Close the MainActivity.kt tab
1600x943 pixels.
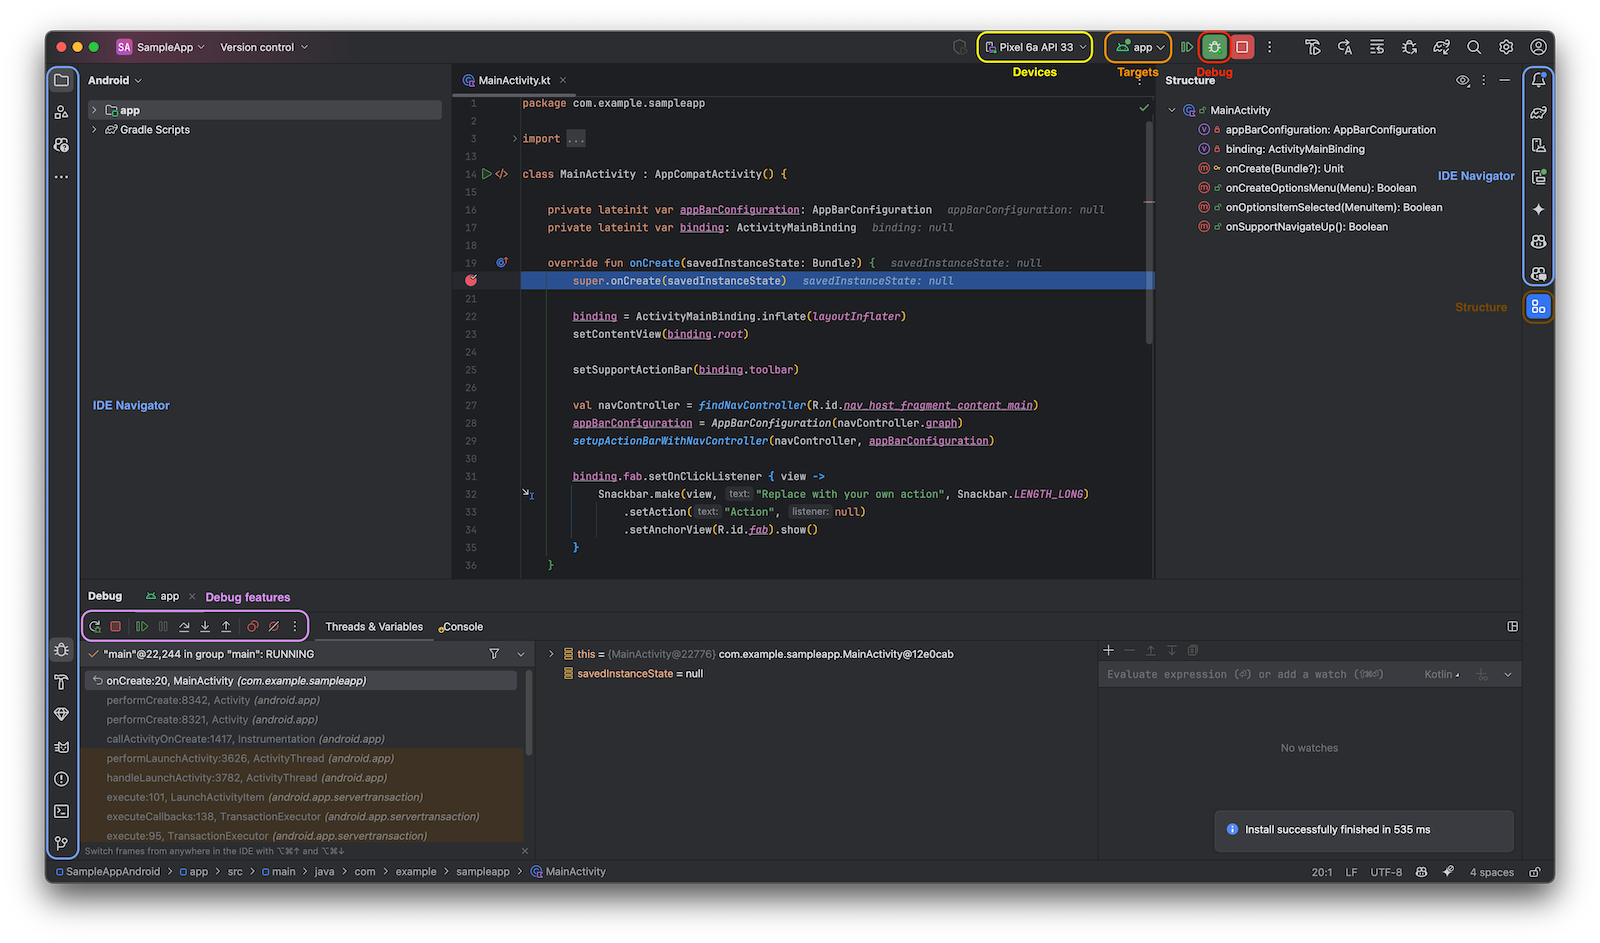pyautogui.click(x=563, y=80)
